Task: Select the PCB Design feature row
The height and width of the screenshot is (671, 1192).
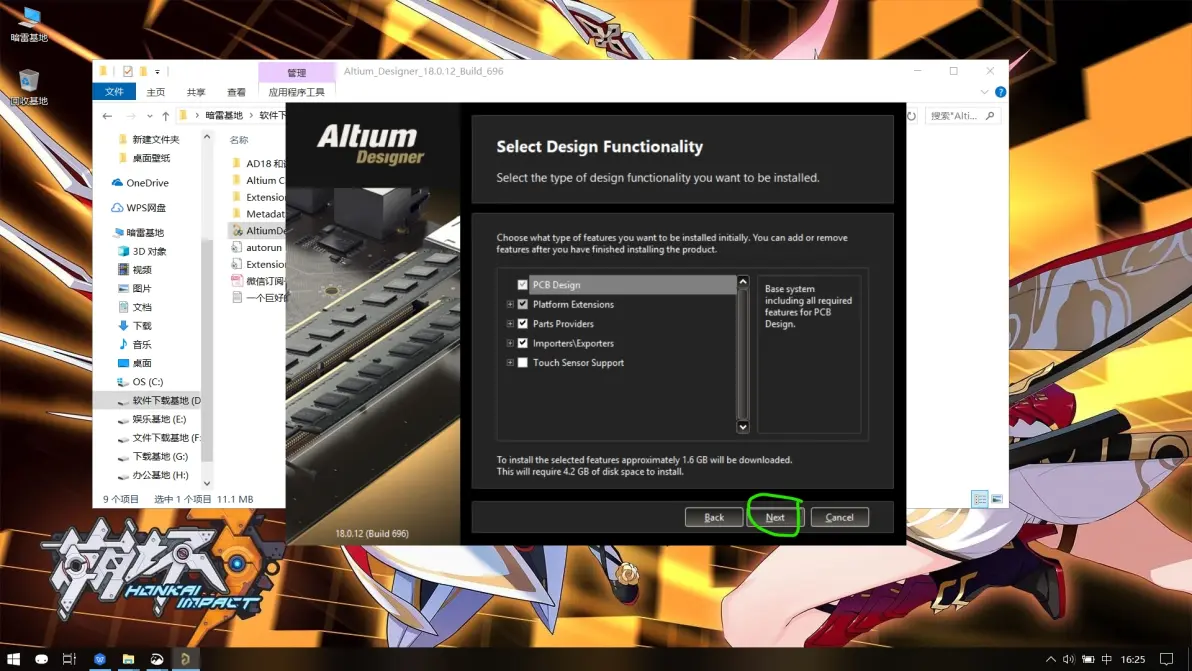Action: point(632,285)
